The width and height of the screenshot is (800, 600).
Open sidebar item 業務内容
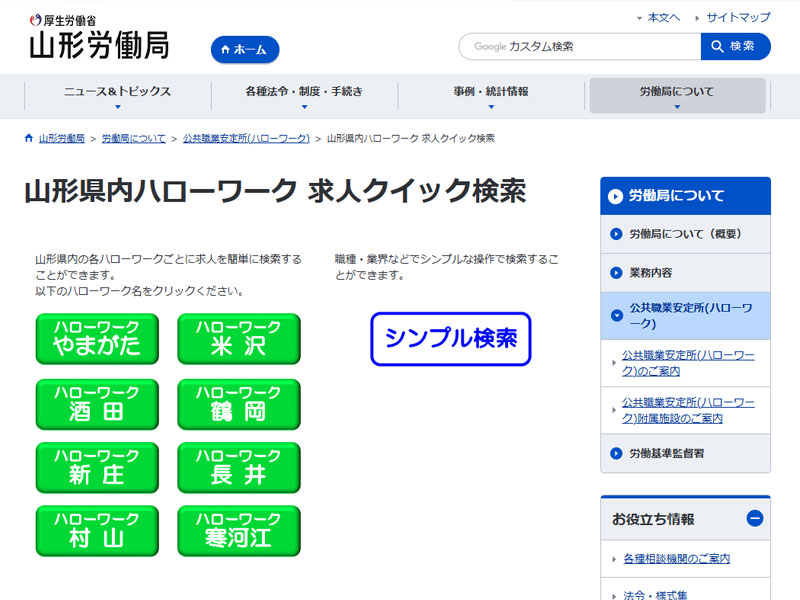click(x=685, y=273)
